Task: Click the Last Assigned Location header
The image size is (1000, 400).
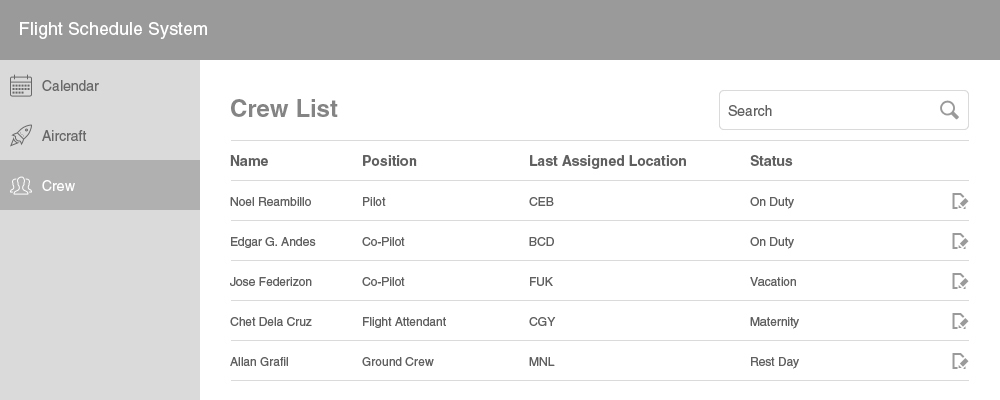Action: 608,161
